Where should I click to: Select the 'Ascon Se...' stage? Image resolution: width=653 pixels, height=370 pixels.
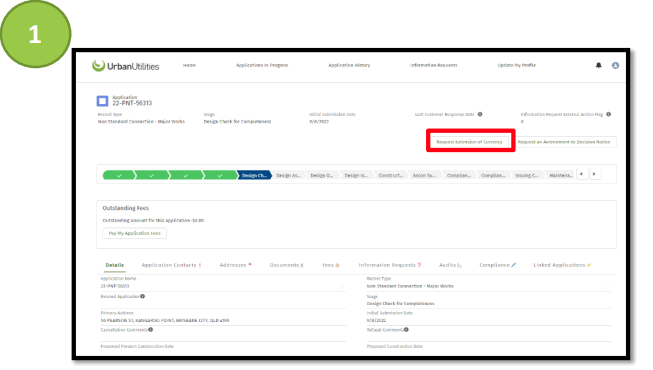click(424, 175)
